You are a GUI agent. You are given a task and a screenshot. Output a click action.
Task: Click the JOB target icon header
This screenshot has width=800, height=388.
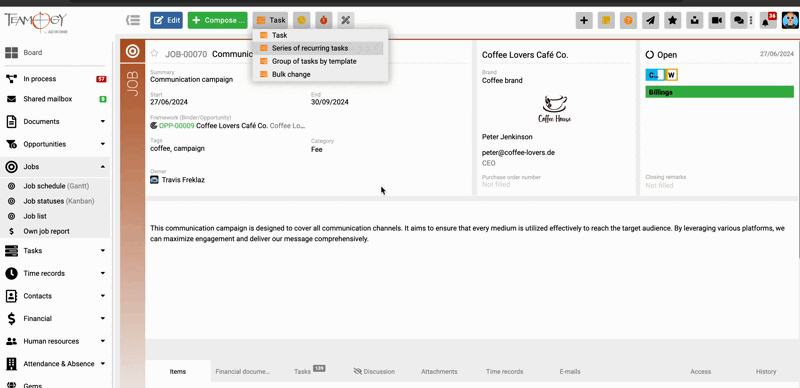click(x=133, y=51)
